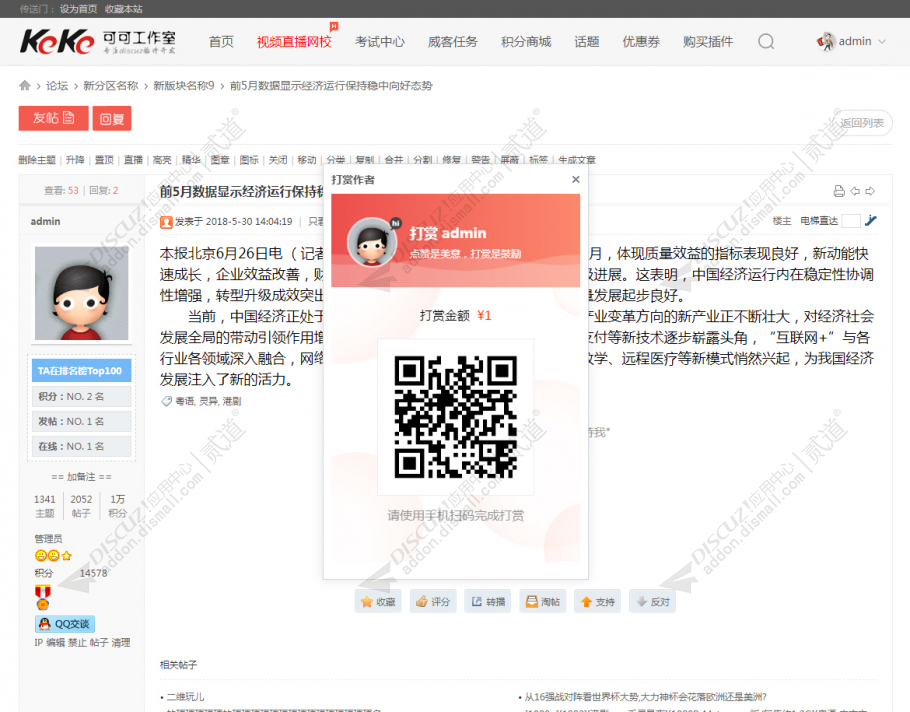
Task: Click 生成文章 moderation link
Action: click(x=577, y=160)
